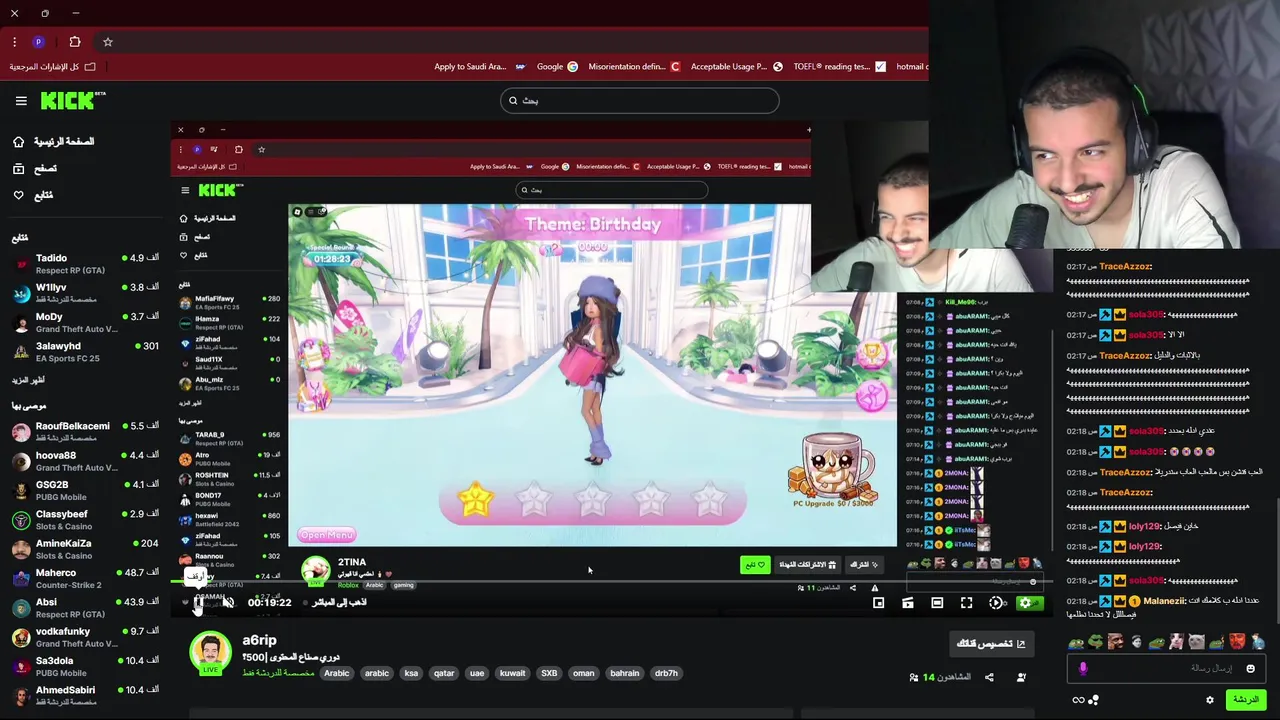Open Tadido channel in sidebar
The height and width of the screenshot is (720, 1280).
pyautogui.click(x=85, y=264)
